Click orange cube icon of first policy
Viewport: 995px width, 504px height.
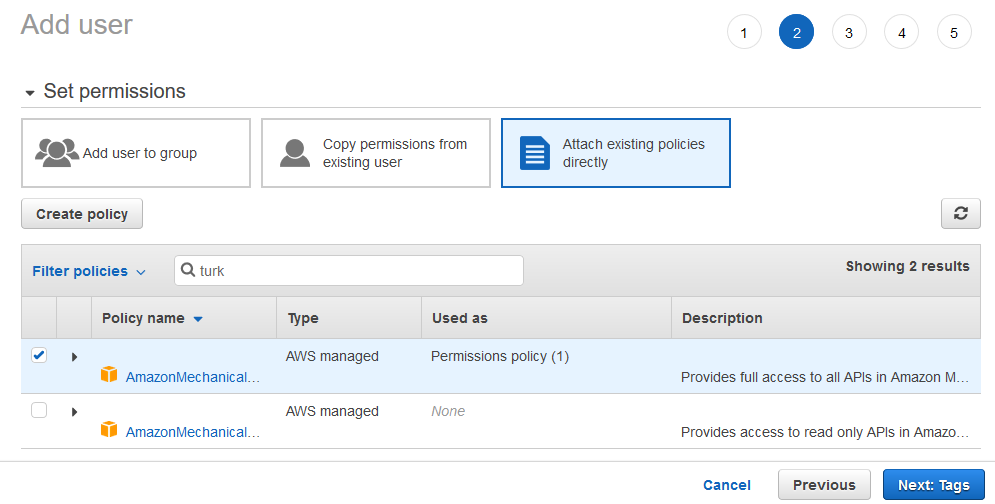pos(109,375)
